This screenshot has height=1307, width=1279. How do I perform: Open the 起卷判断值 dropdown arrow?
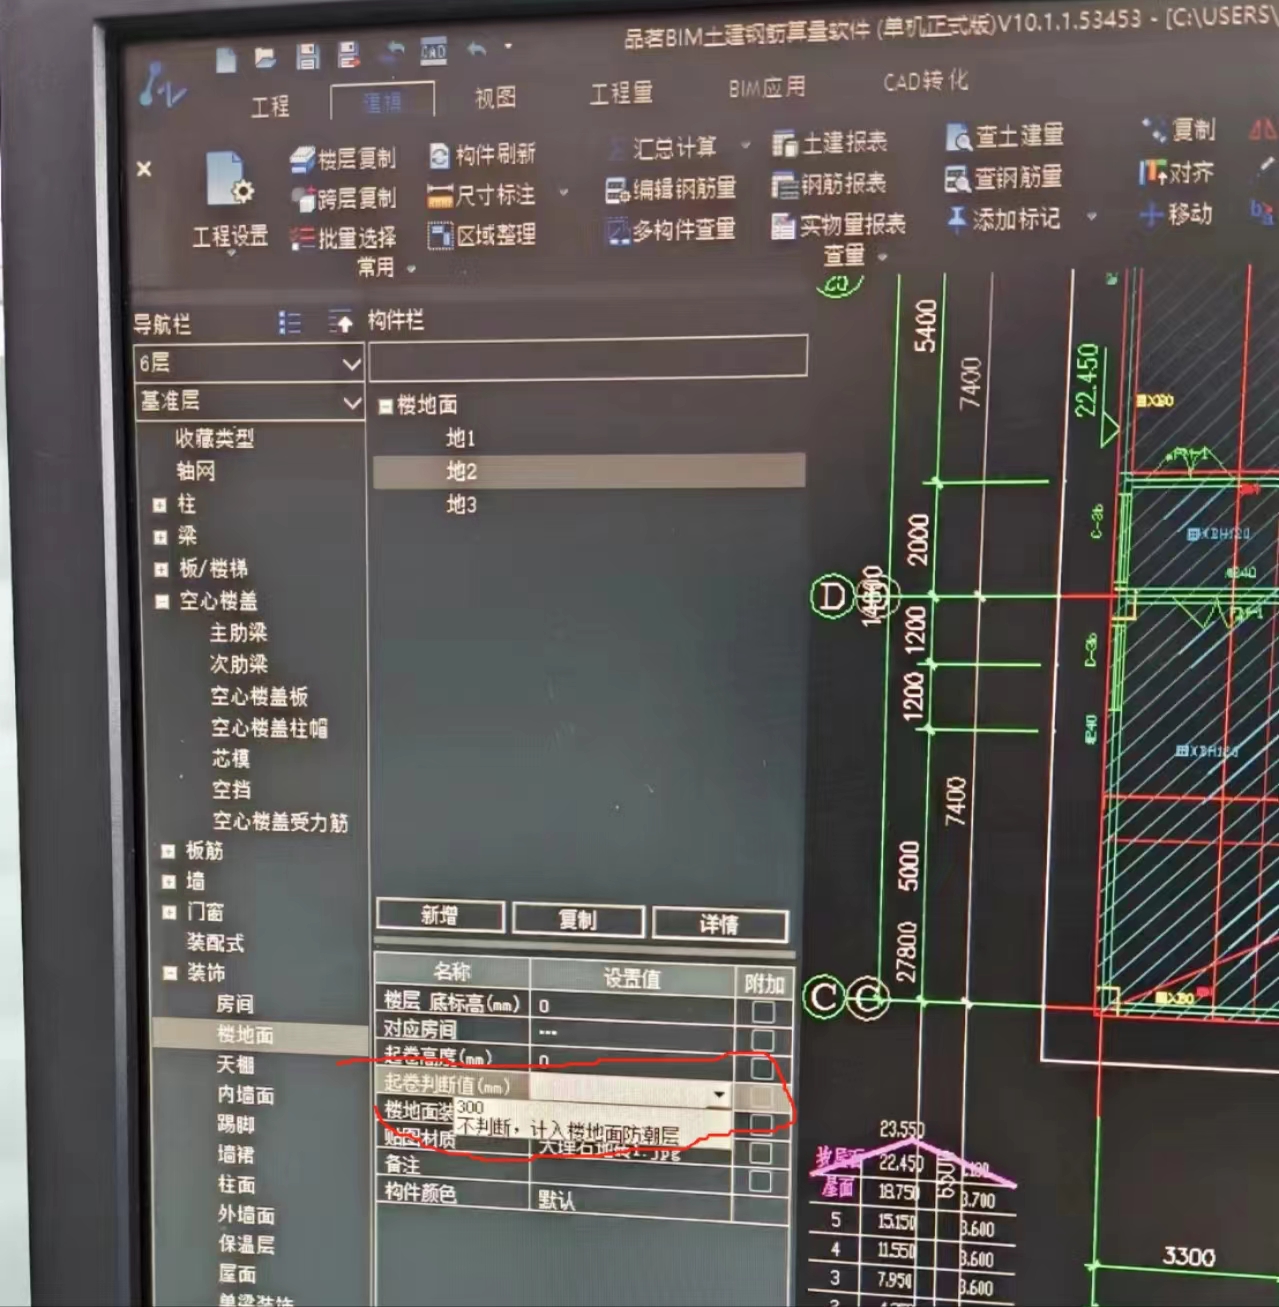point(719,1095)
